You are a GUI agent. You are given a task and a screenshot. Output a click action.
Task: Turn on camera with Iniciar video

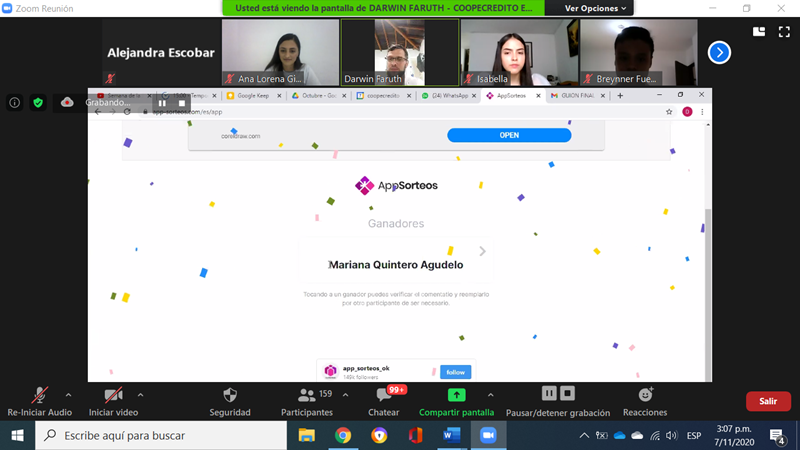pos(113,395)
